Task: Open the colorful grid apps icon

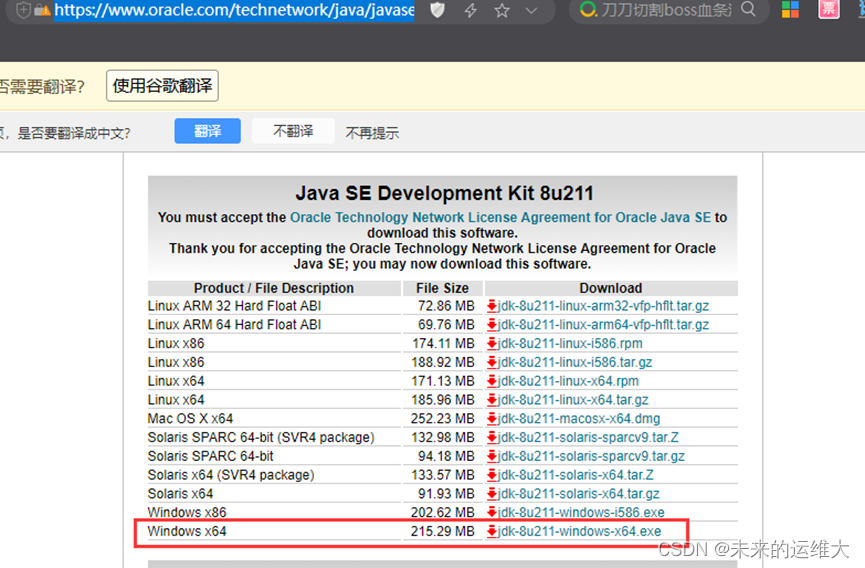Action: click(791, 9)
